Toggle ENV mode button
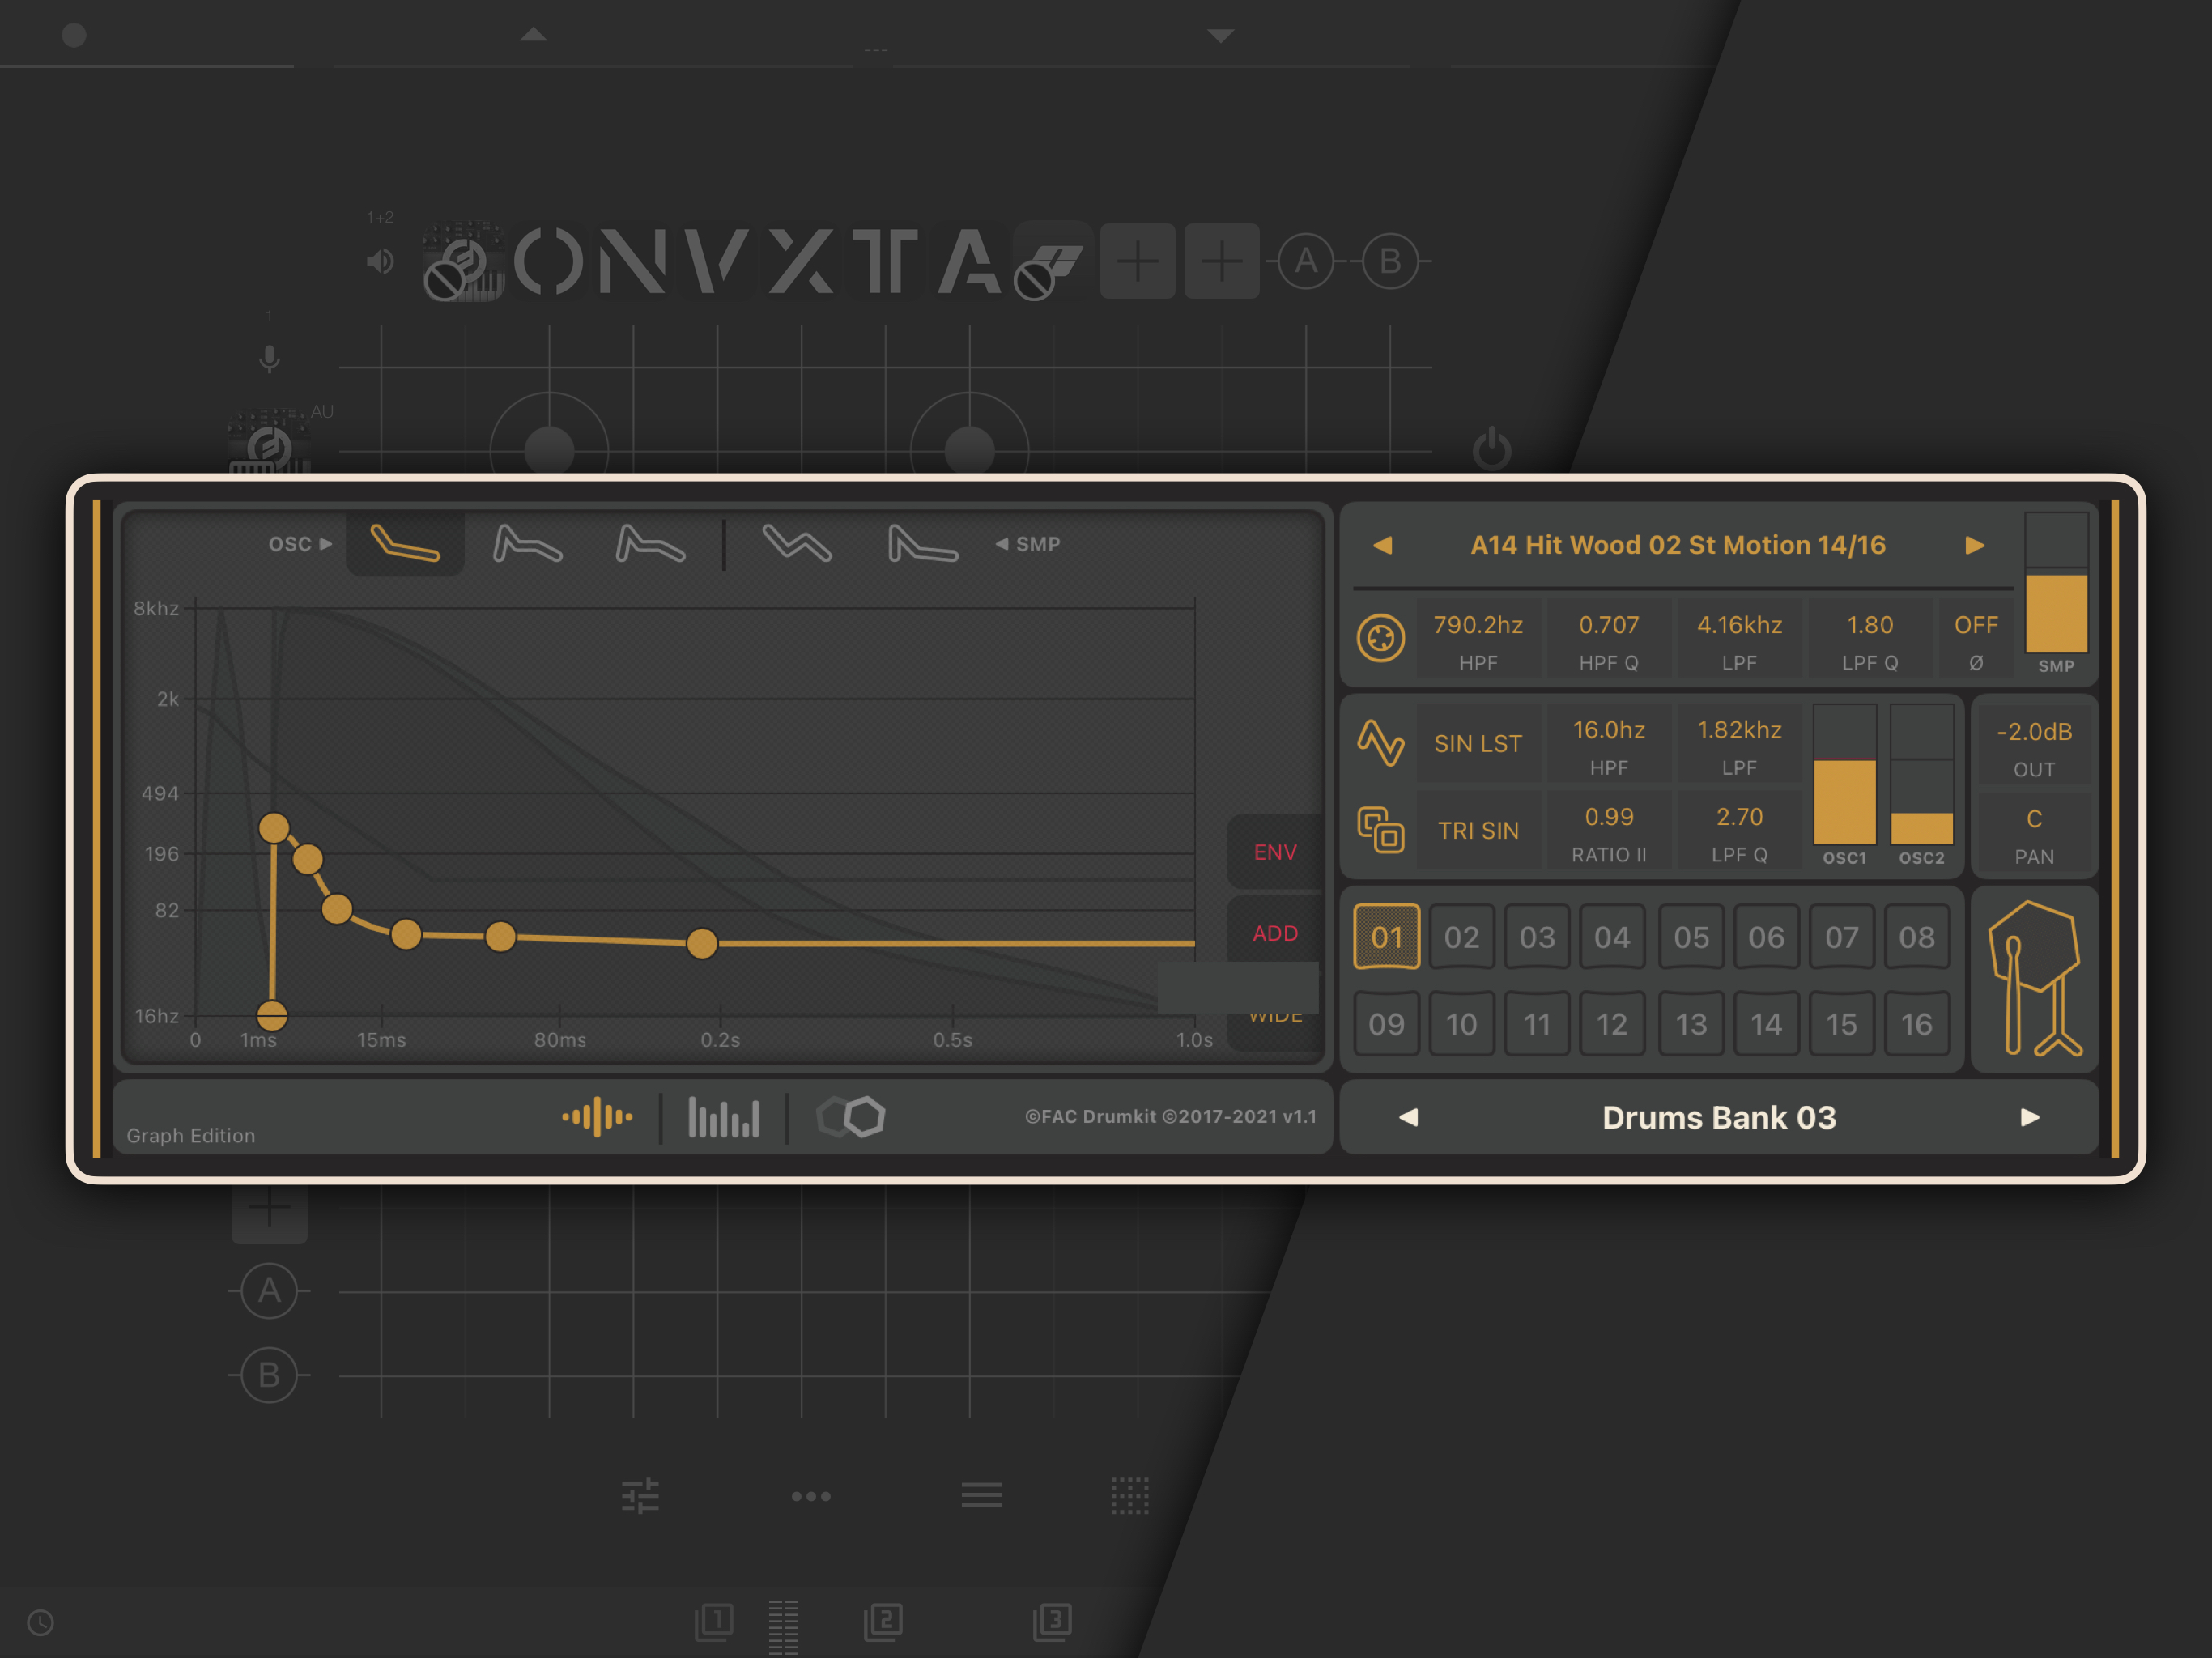 [x=1274, y=852]
